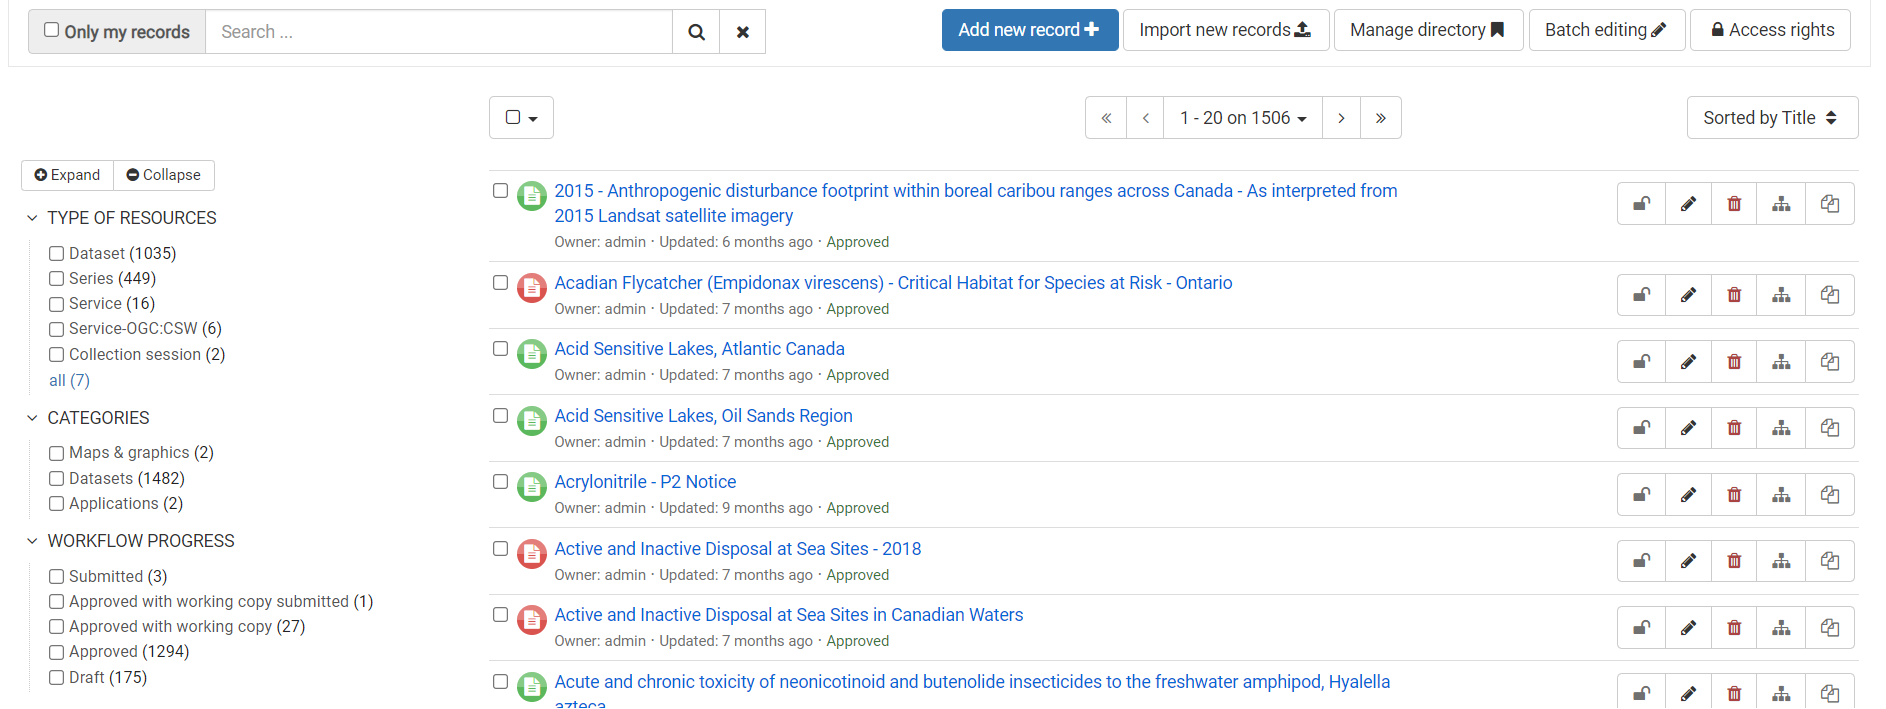1886x709 pixels.
Task: Click in the Search input field
Action: (439, 32)
